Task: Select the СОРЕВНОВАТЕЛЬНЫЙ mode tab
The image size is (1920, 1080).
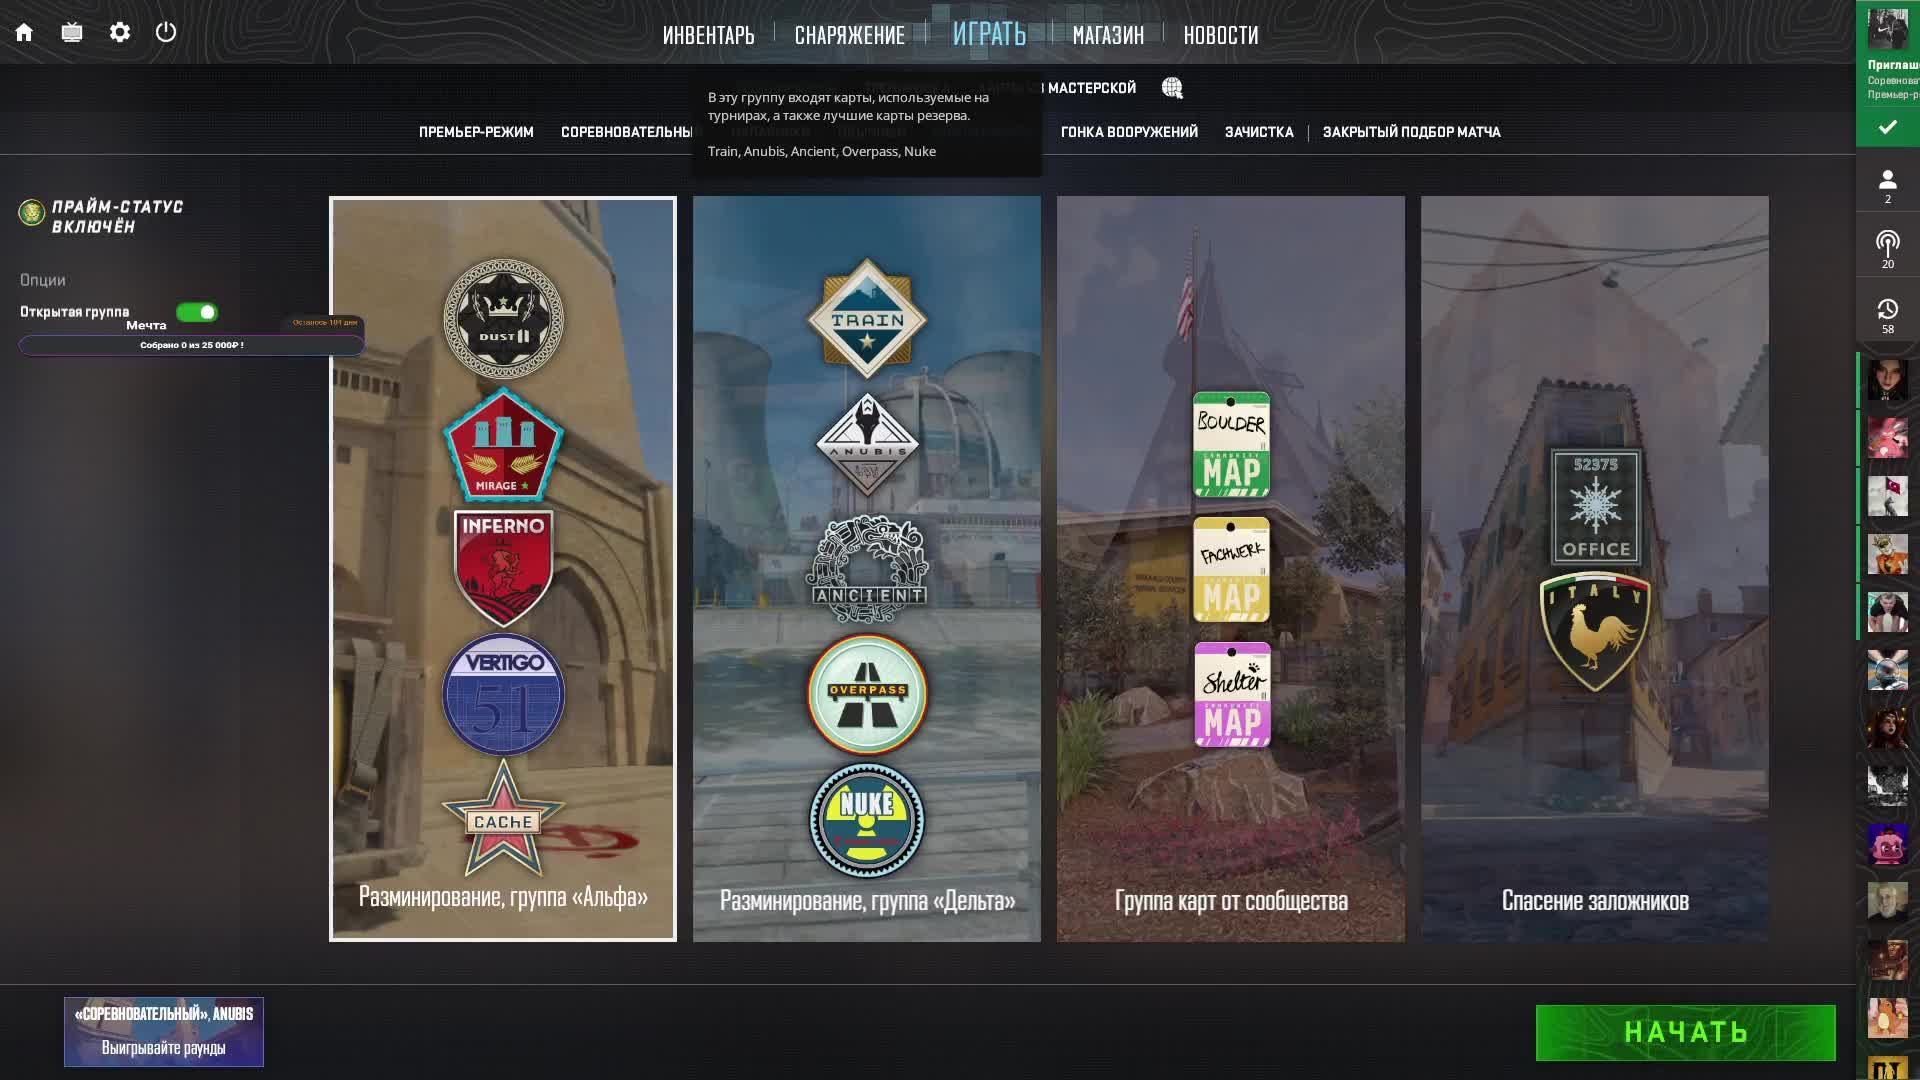Action: pyautogui.click(x=627, y=132)
